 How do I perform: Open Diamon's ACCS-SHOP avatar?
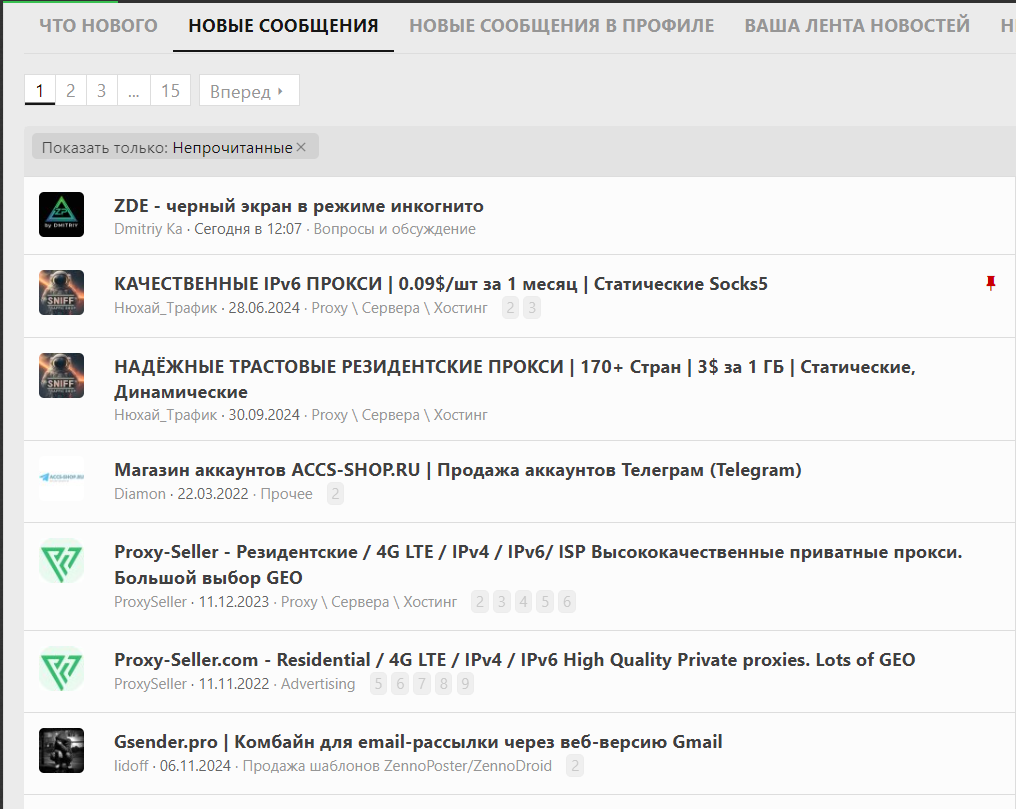(x=61, y=478)
